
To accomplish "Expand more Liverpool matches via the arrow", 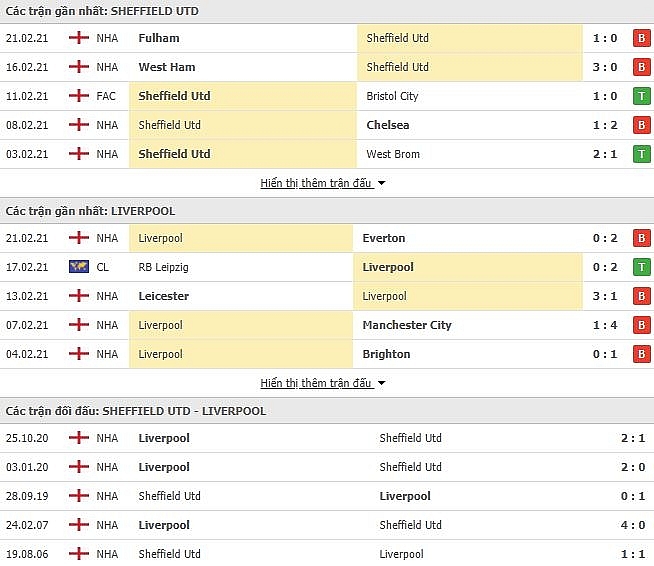I will click(x=381, y=383).
